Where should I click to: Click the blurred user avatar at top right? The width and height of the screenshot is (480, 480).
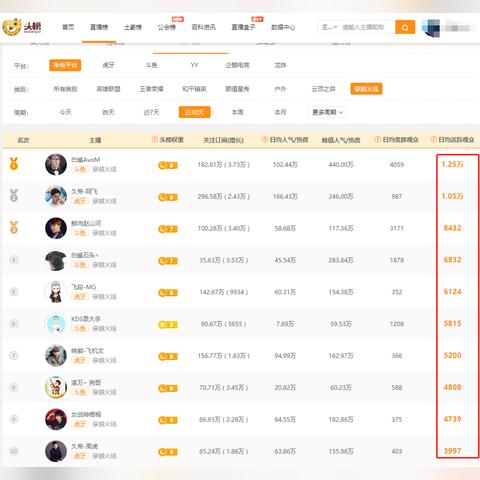431,27
